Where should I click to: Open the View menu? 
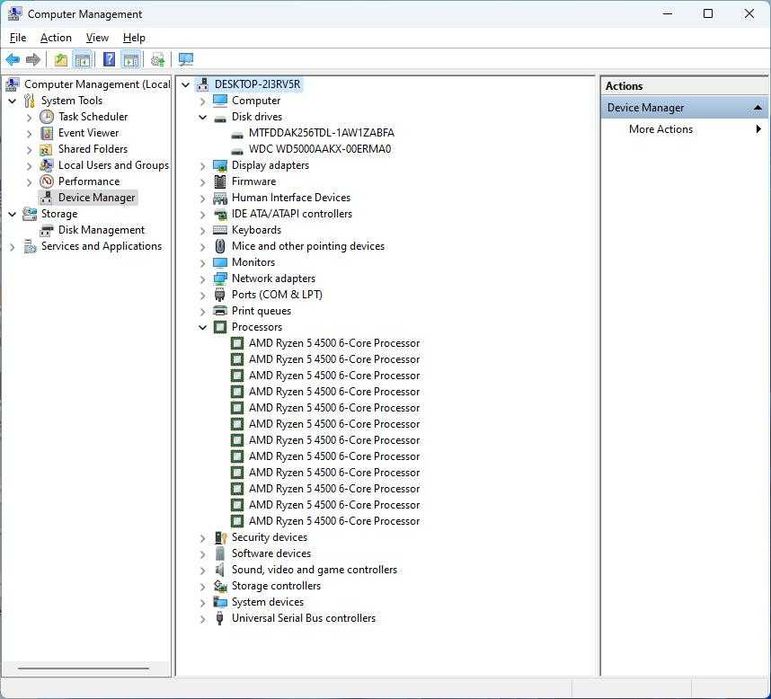(97, 38)
